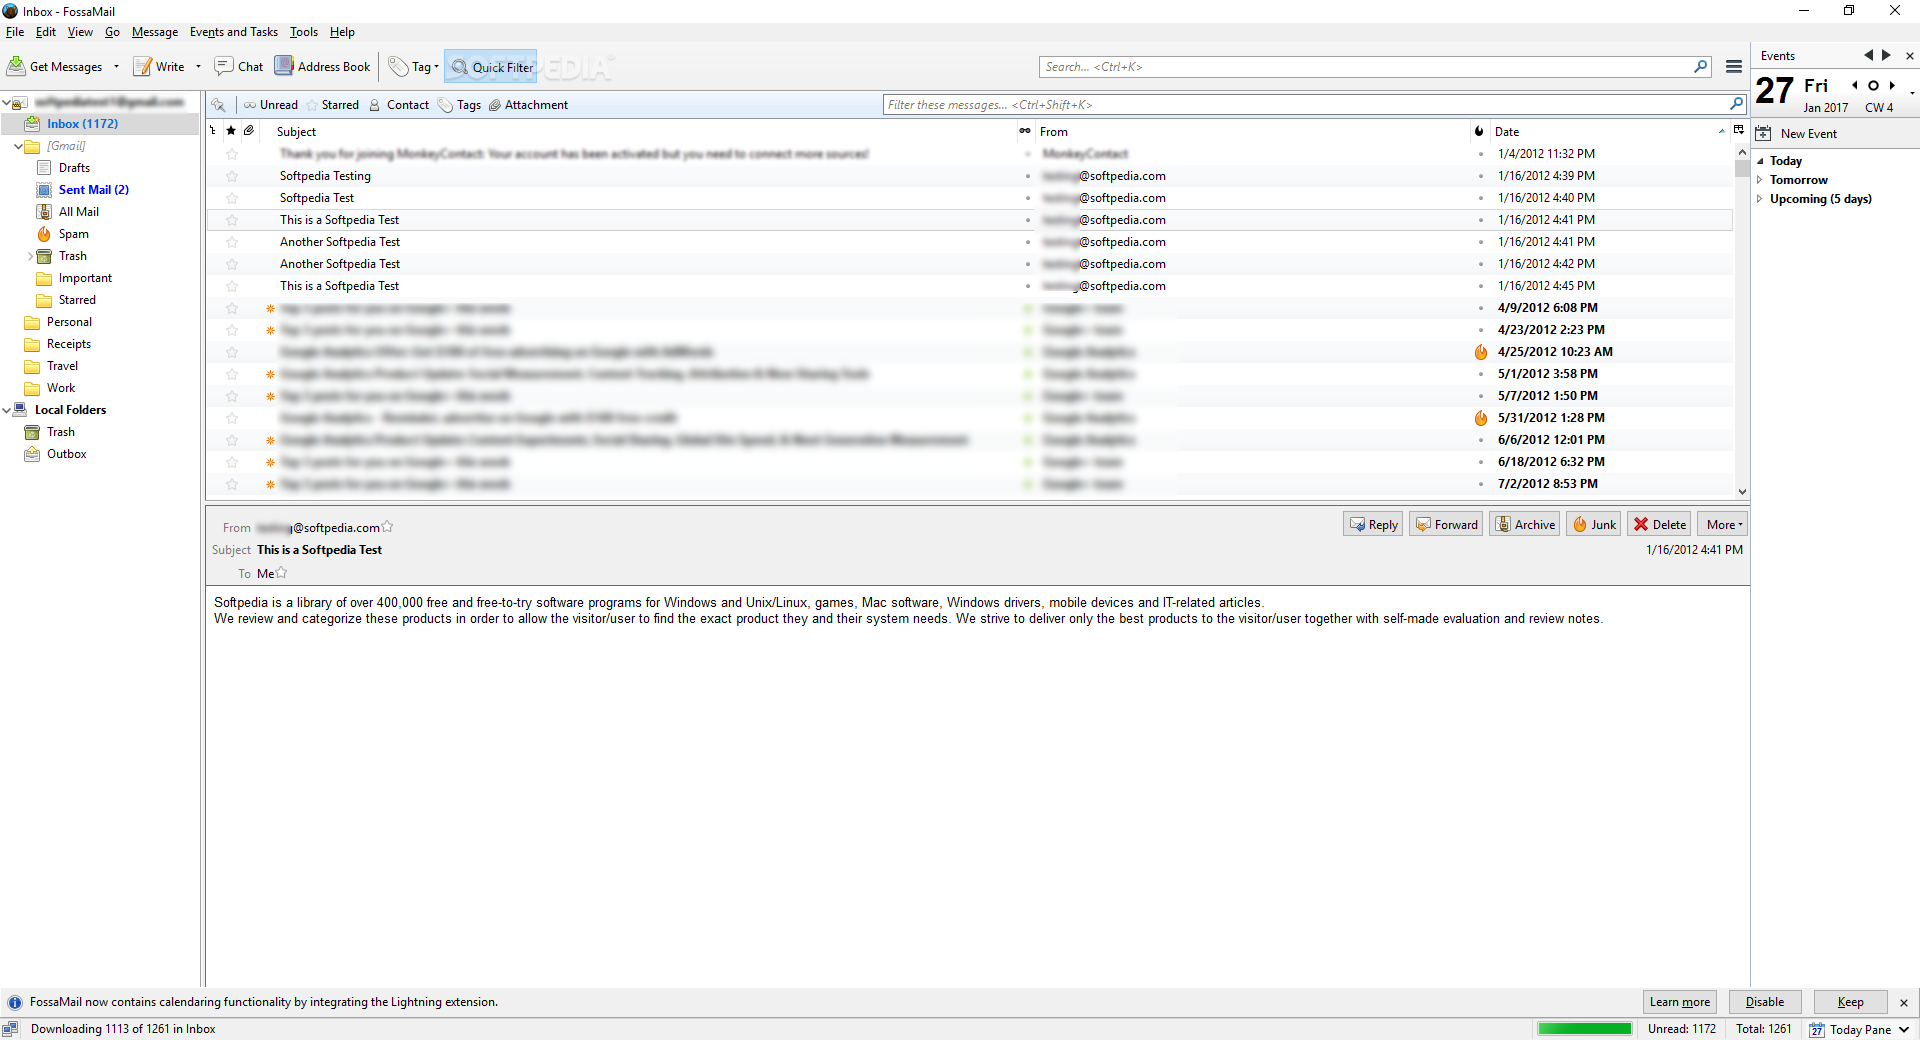Viewport: 1920px width, 1040px height.
Task: Close the Events today pane
Action: 1910,56
